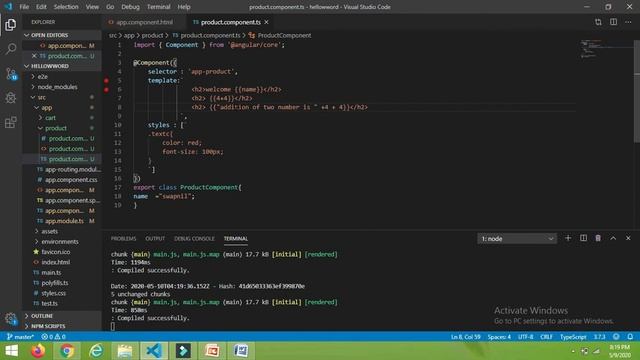640x360 pixels.
Task: Open Windows Start button
Action: pyautogui.click(x=11, y=351)
